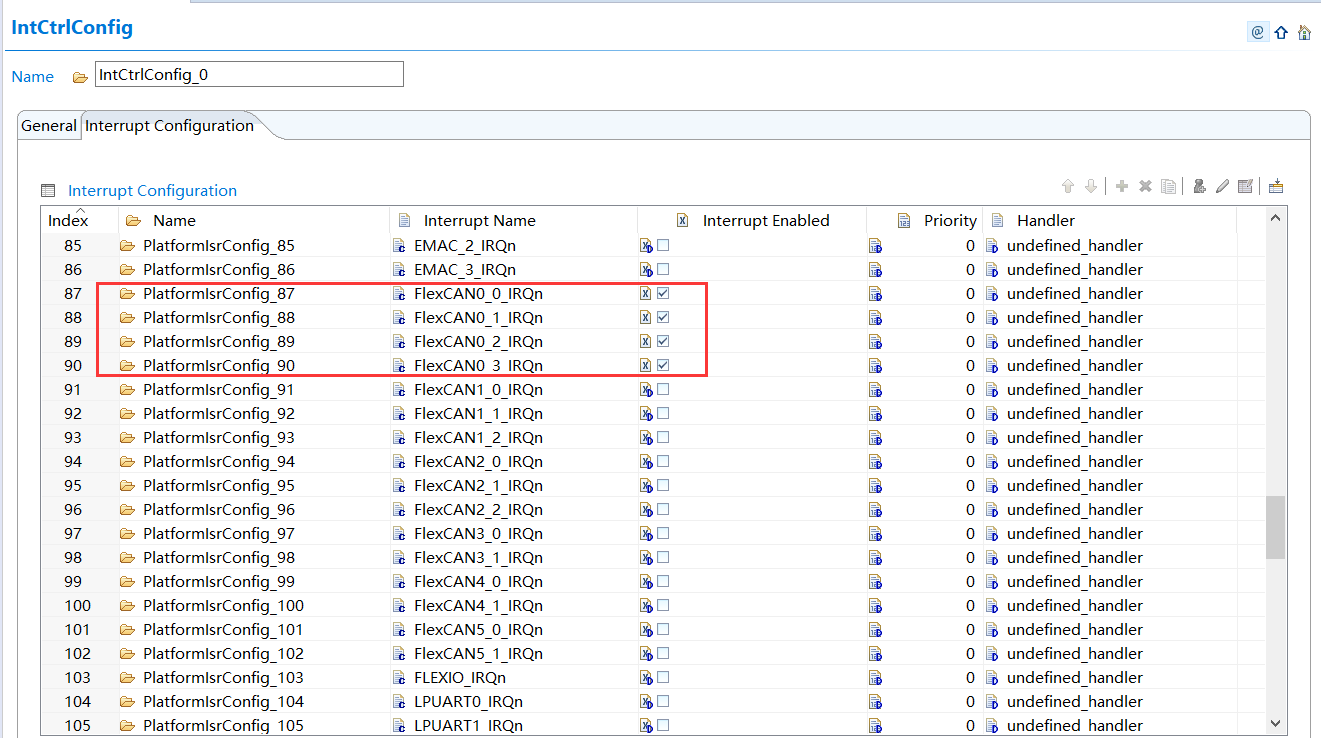Screen dimensions: 1321x738
Task: Click undefined_handler in EMAC_2_IRQn row
Action: click(1075, 246)
